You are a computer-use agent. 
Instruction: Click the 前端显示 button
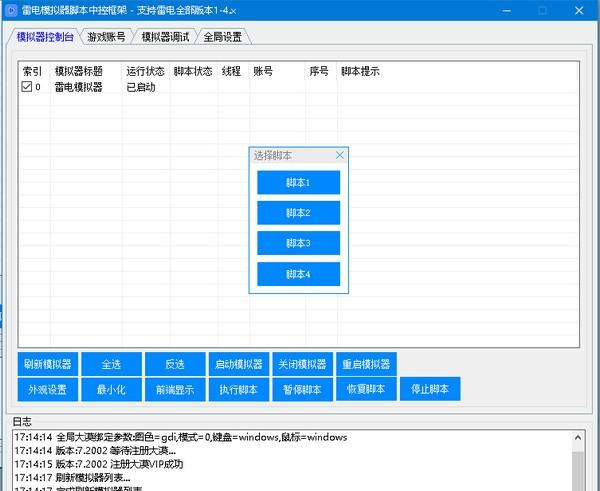point(175,390)
